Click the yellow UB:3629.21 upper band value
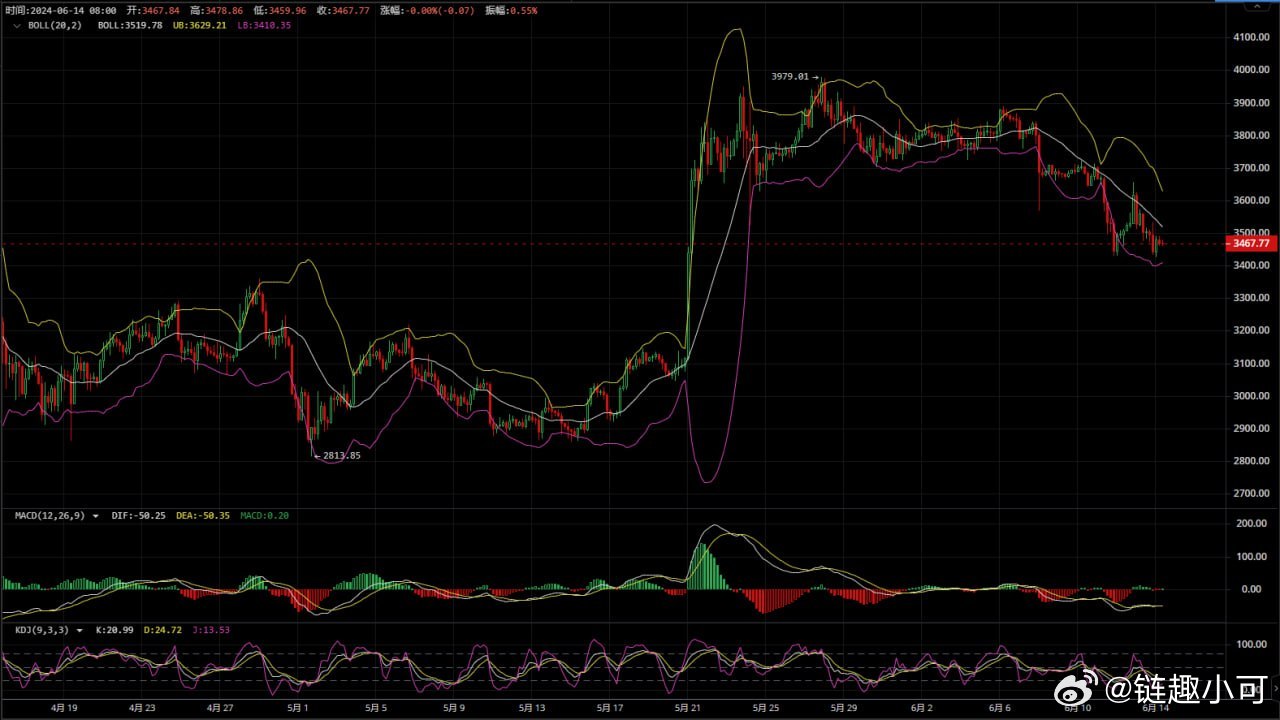Viewport: 1280px width, 720px height. [x=200, y=25]
